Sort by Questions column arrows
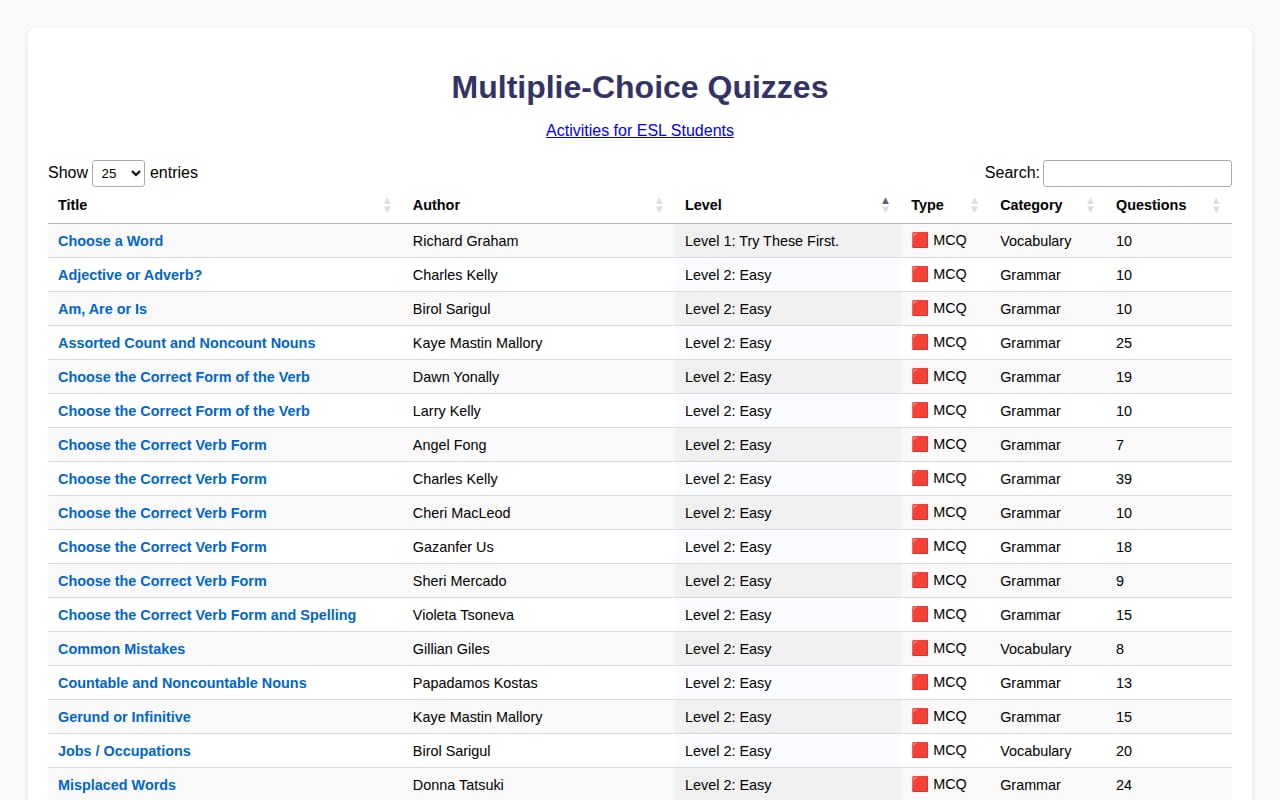 [1216, 205]
